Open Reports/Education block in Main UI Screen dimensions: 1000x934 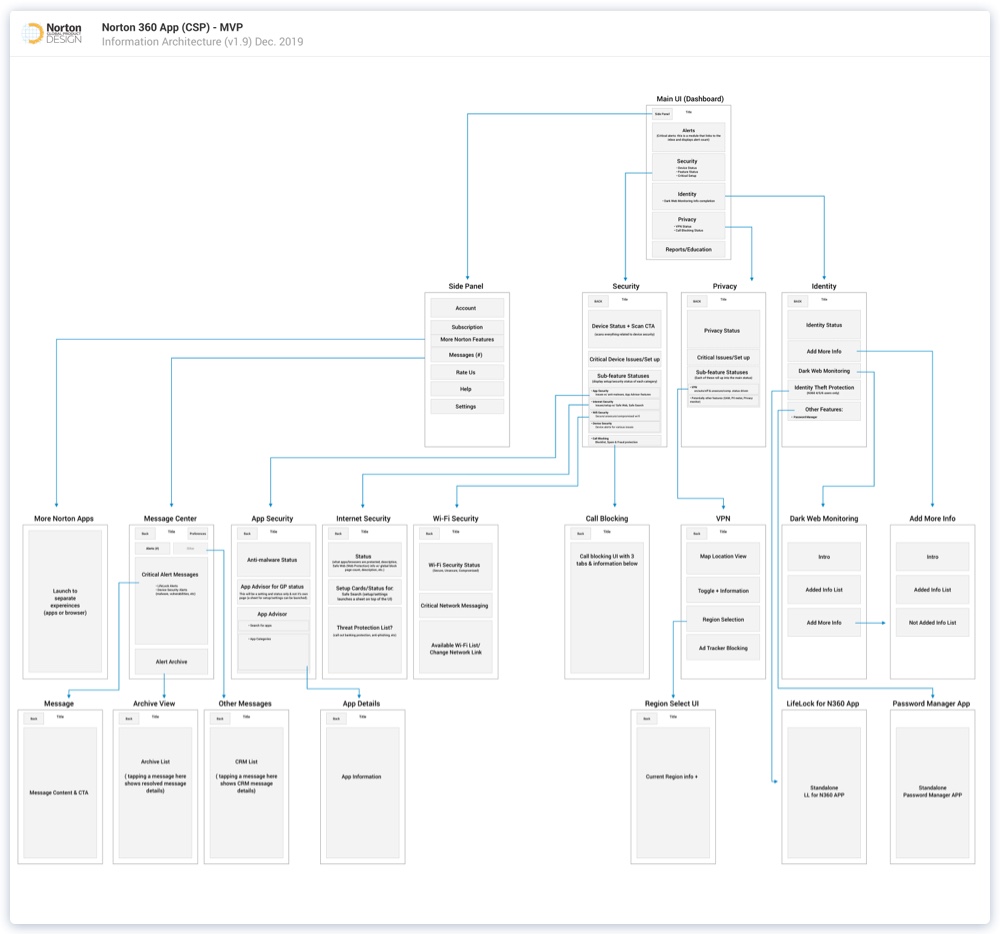tap(689, 249)
